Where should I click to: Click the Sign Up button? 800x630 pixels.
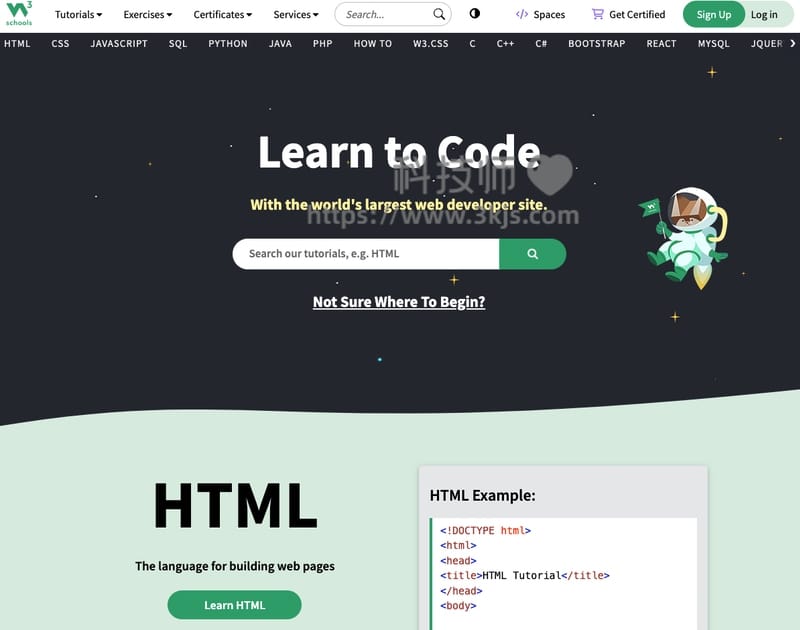pyautogui.click(x=714, y=15)
